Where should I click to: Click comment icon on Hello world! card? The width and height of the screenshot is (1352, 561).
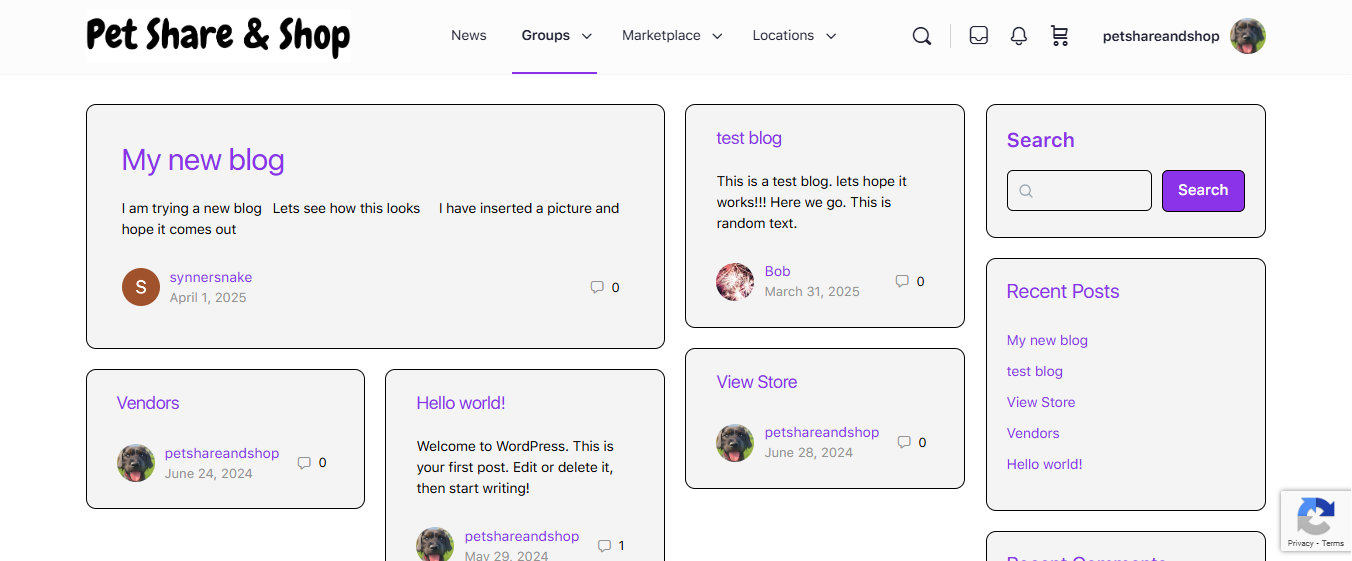pos(604,546)
